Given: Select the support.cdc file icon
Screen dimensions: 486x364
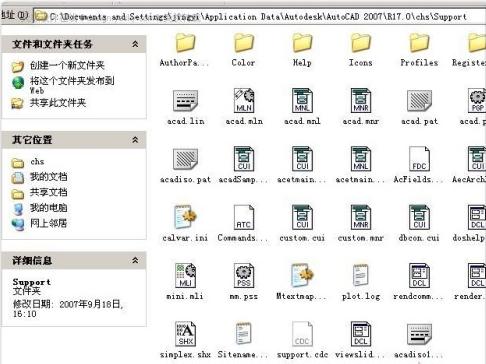Looking at the screenshot, I should (x=302, y=334).
